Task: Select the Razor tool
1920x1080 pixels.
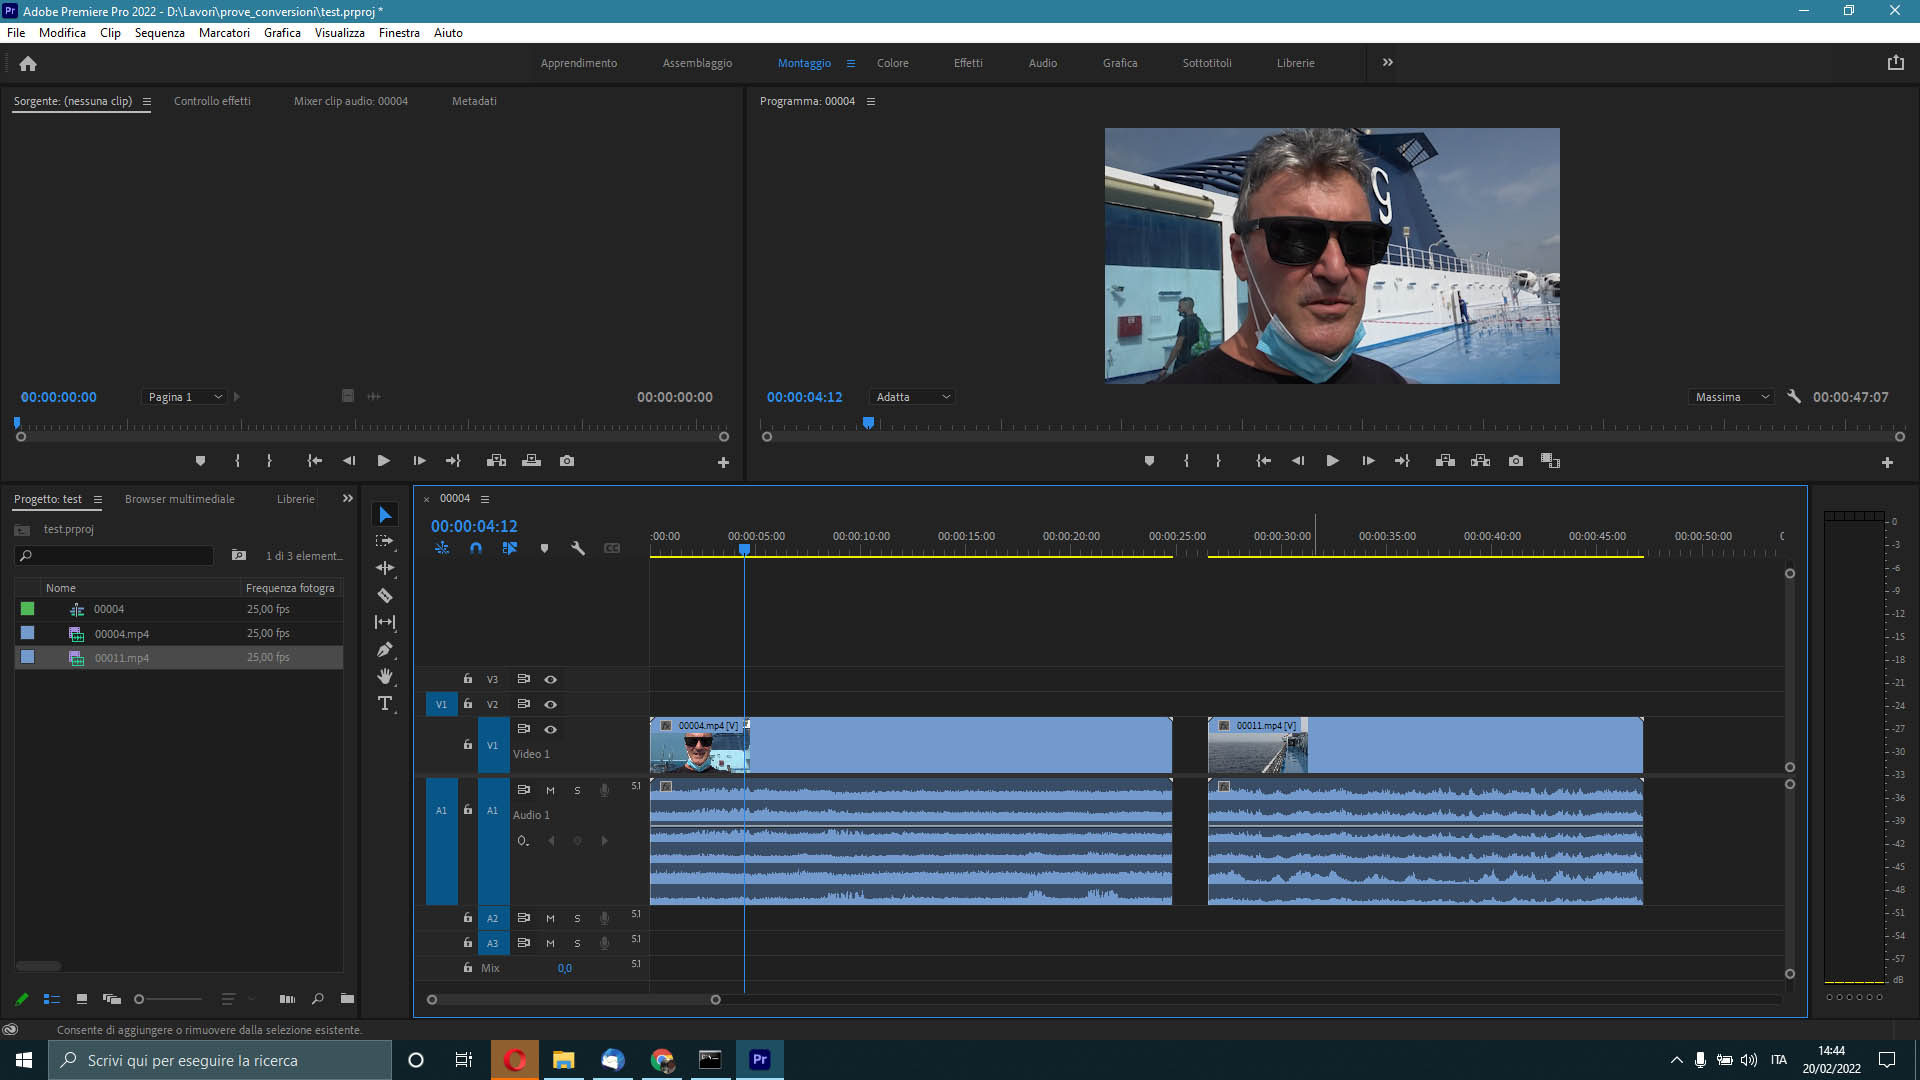Action: click(x=385, y=595)
